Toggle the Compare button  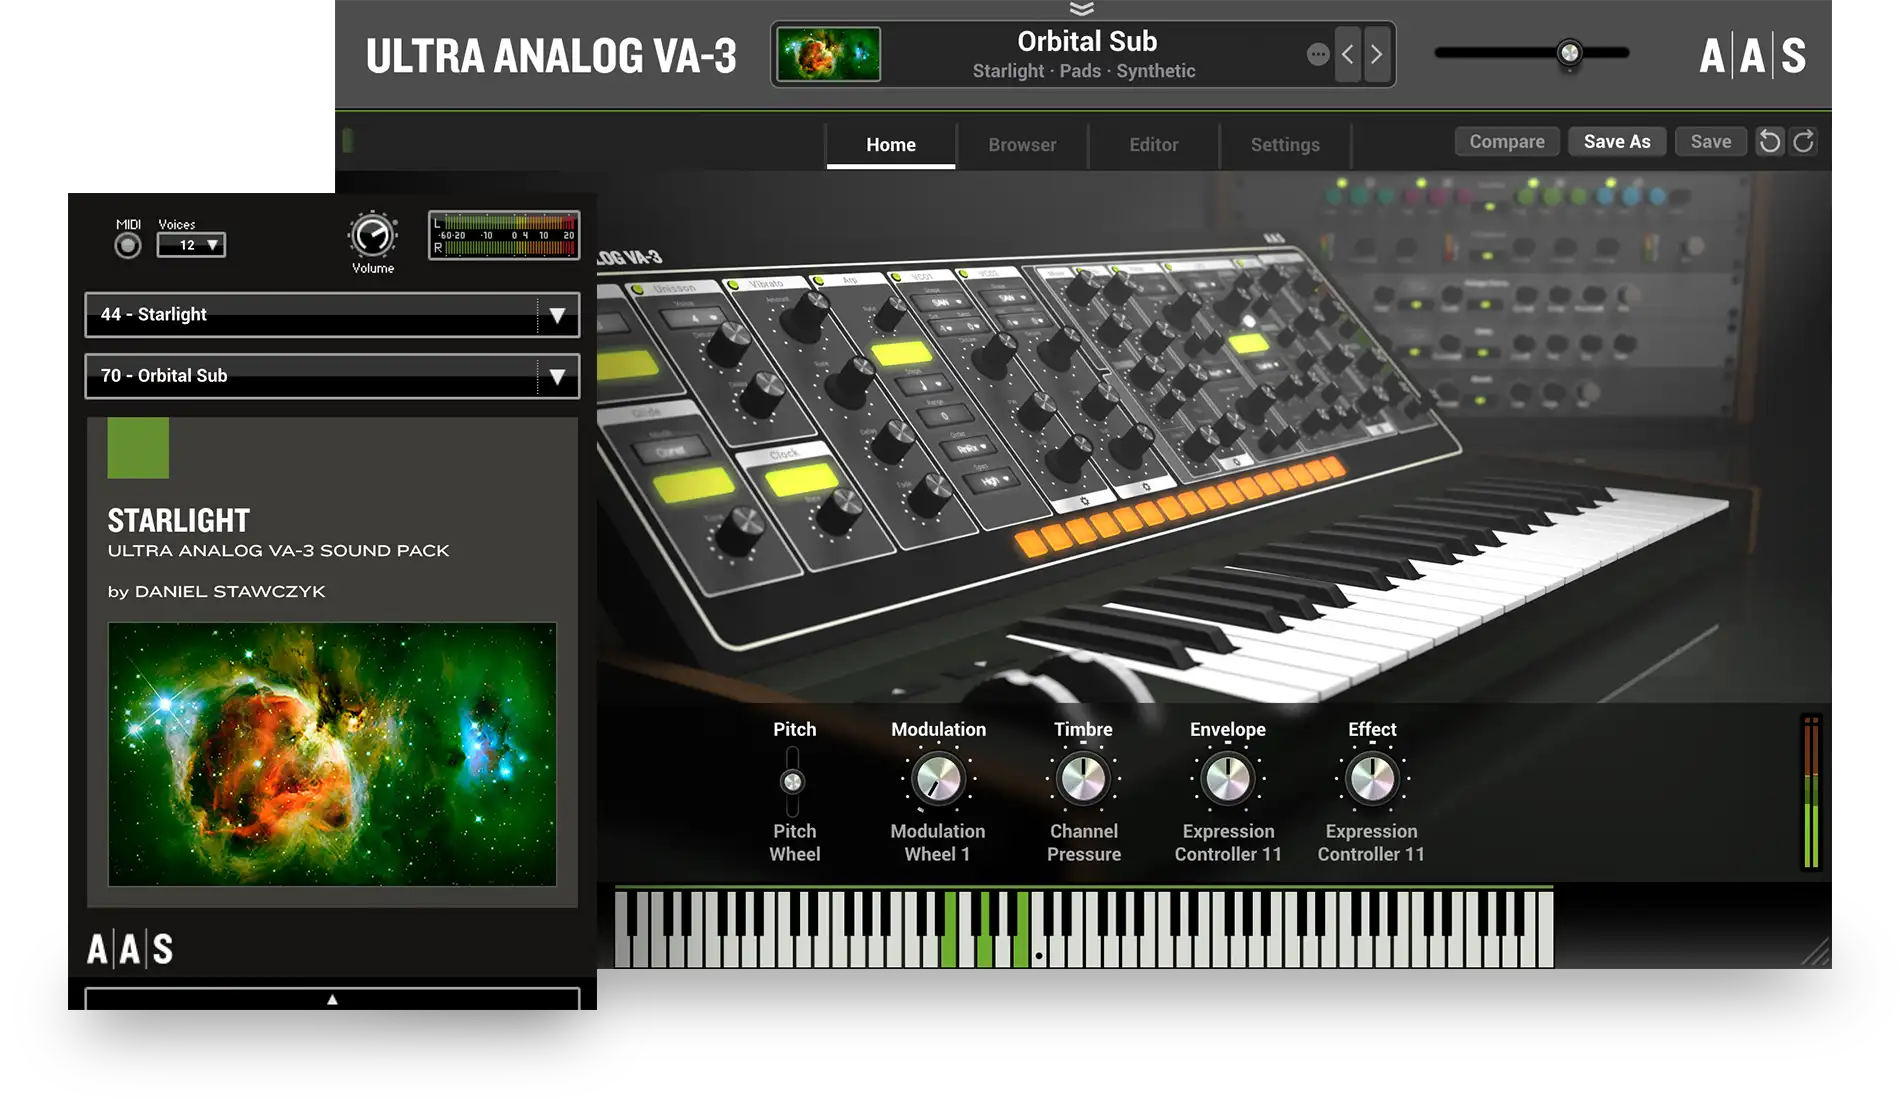tap(1506, 142)
